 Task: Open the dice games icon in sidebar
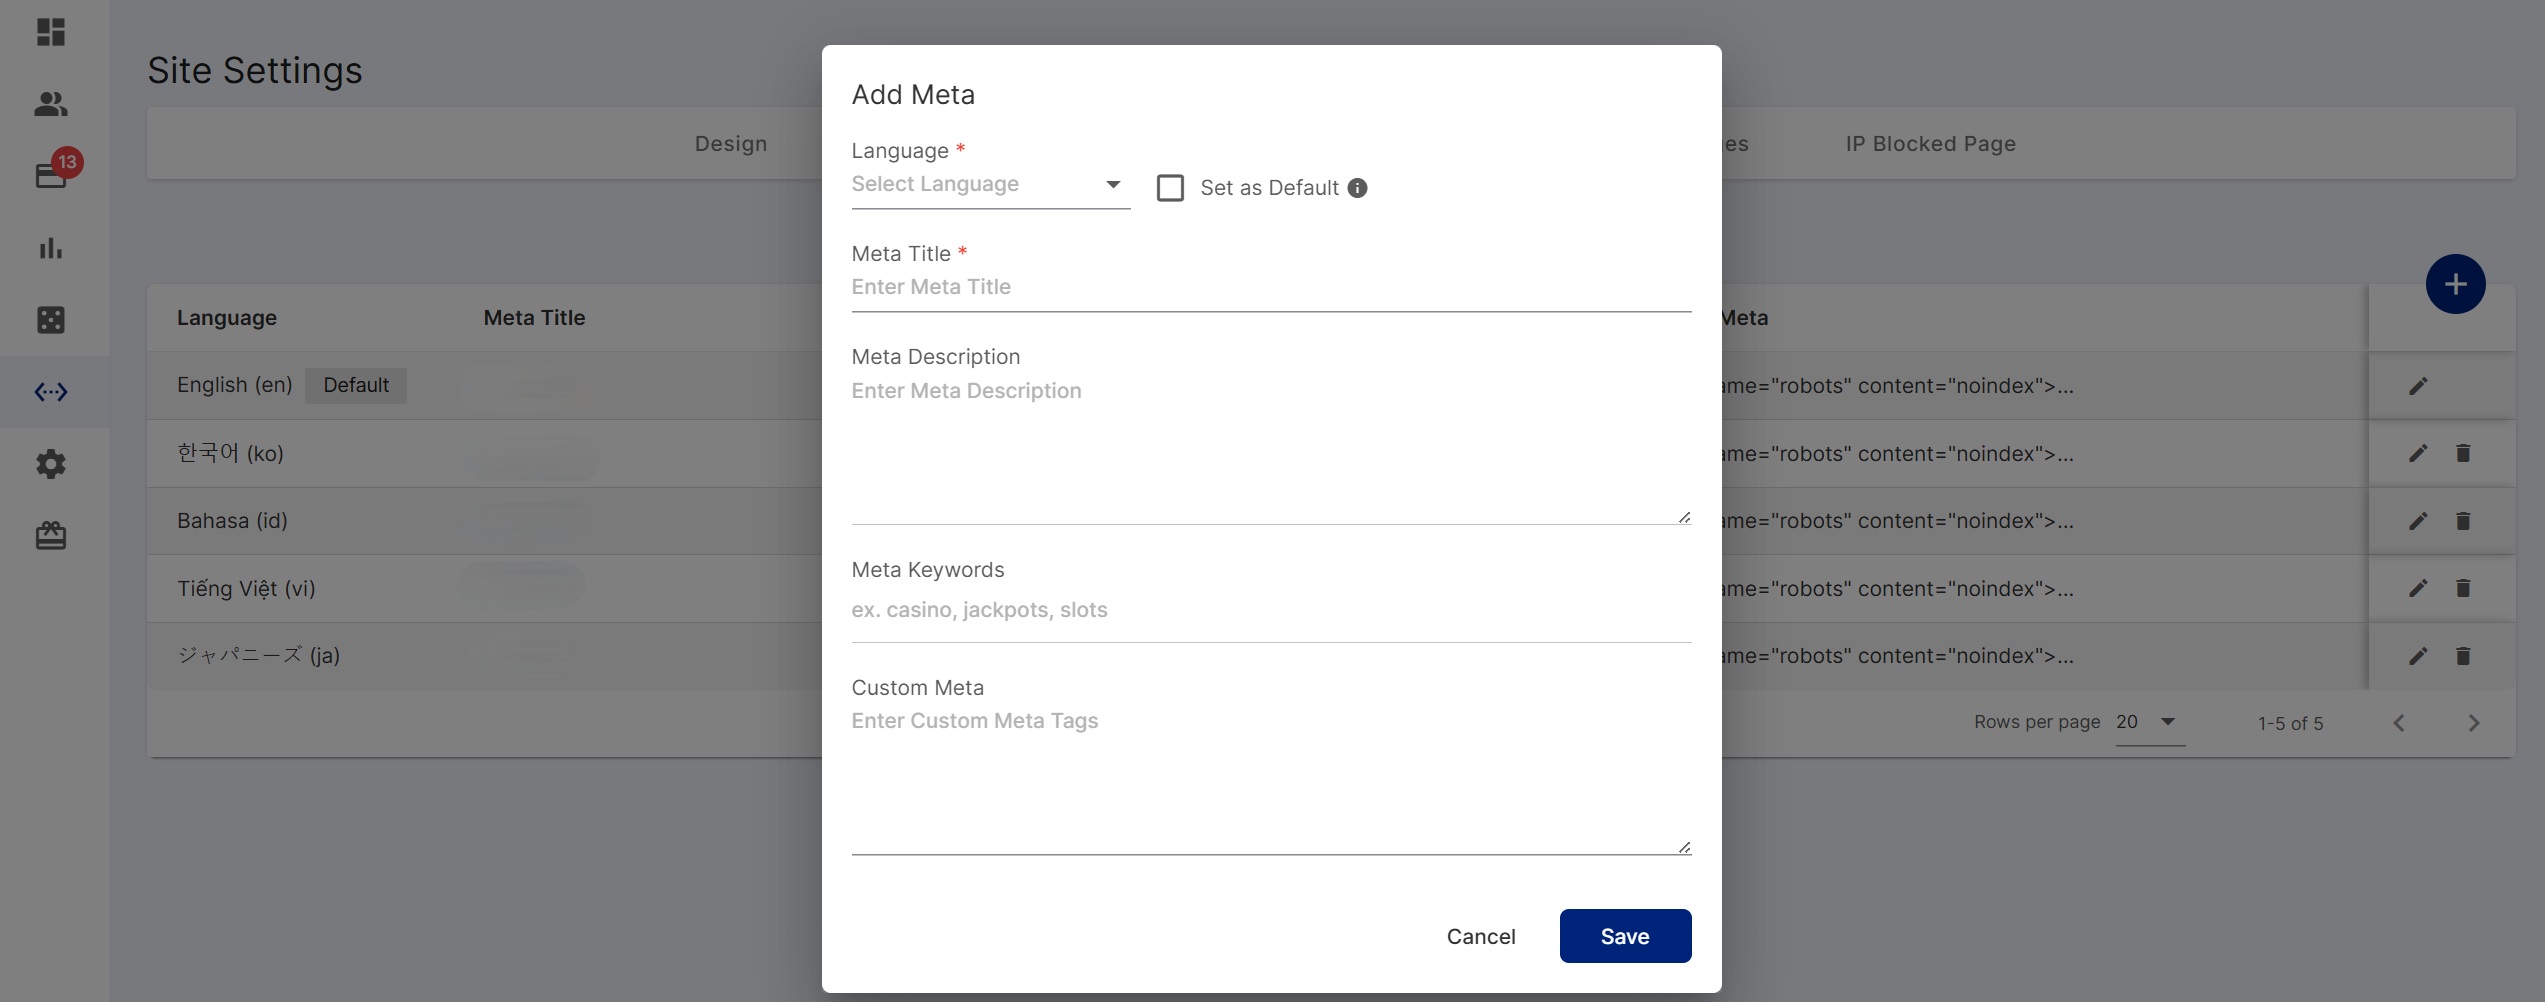point(51,320)
